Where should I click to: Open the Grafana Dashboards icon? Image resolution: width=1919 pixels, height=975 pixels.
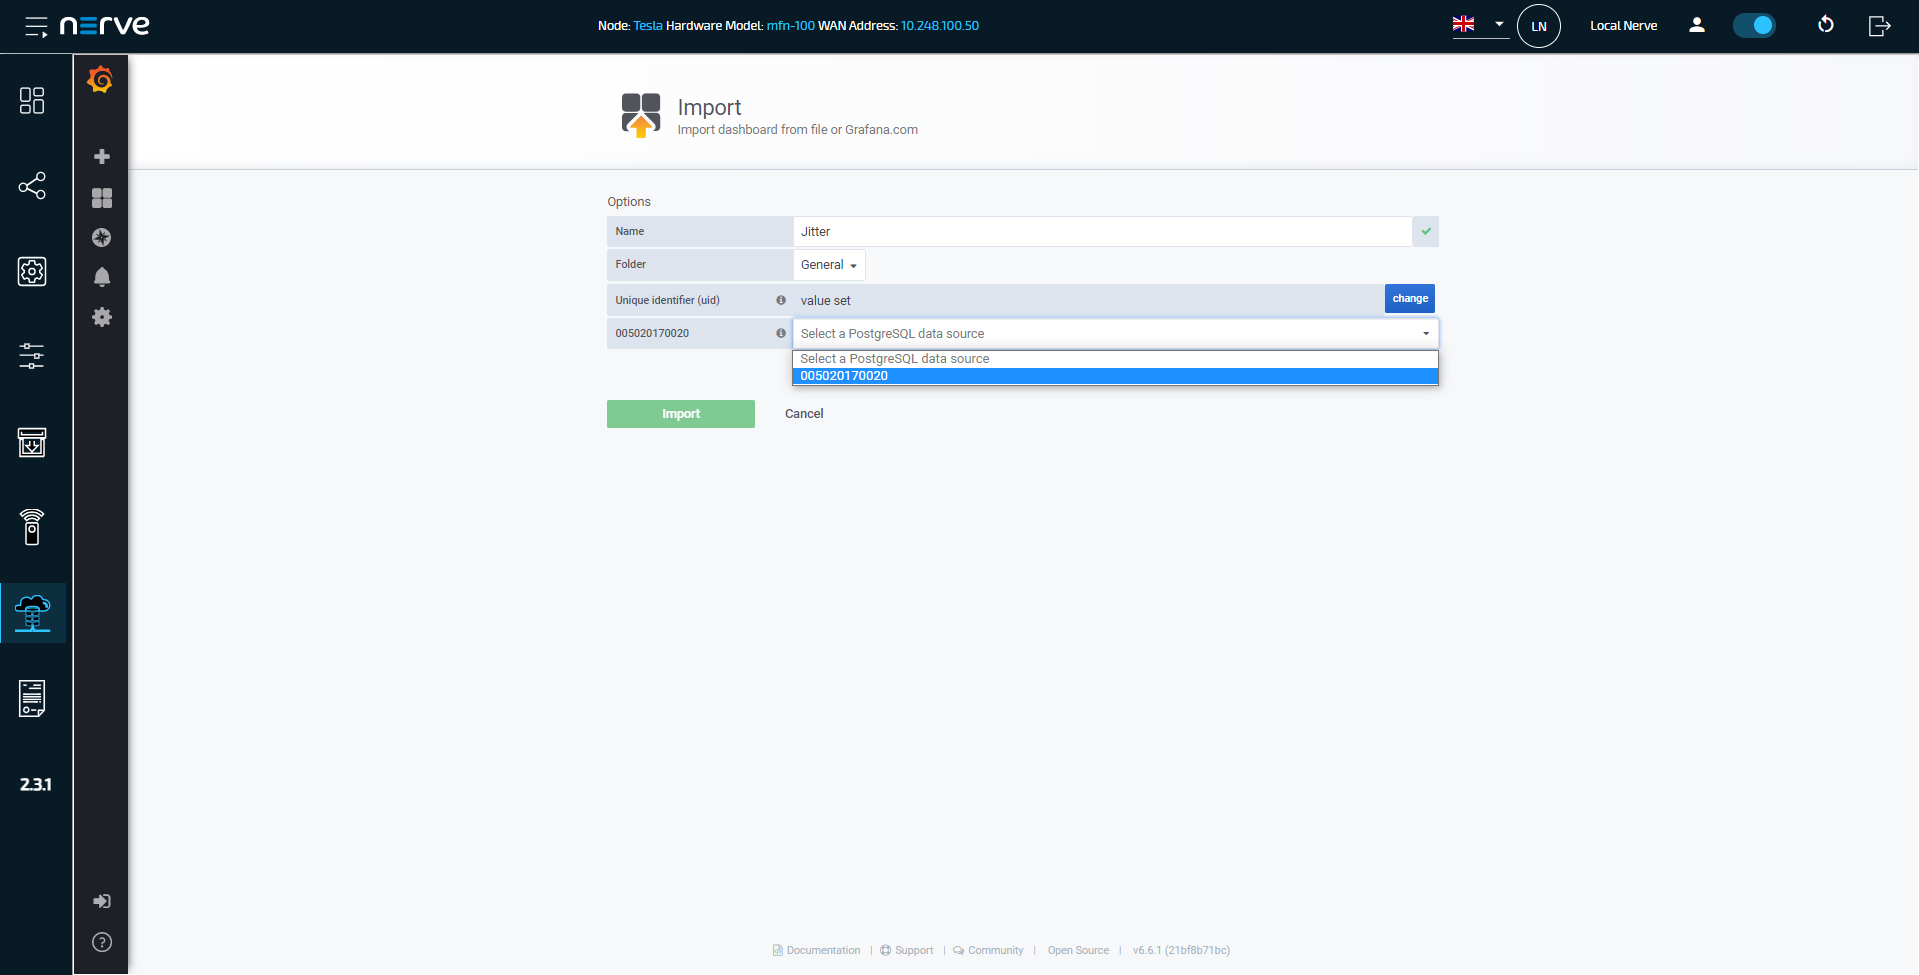click(101, 198)
